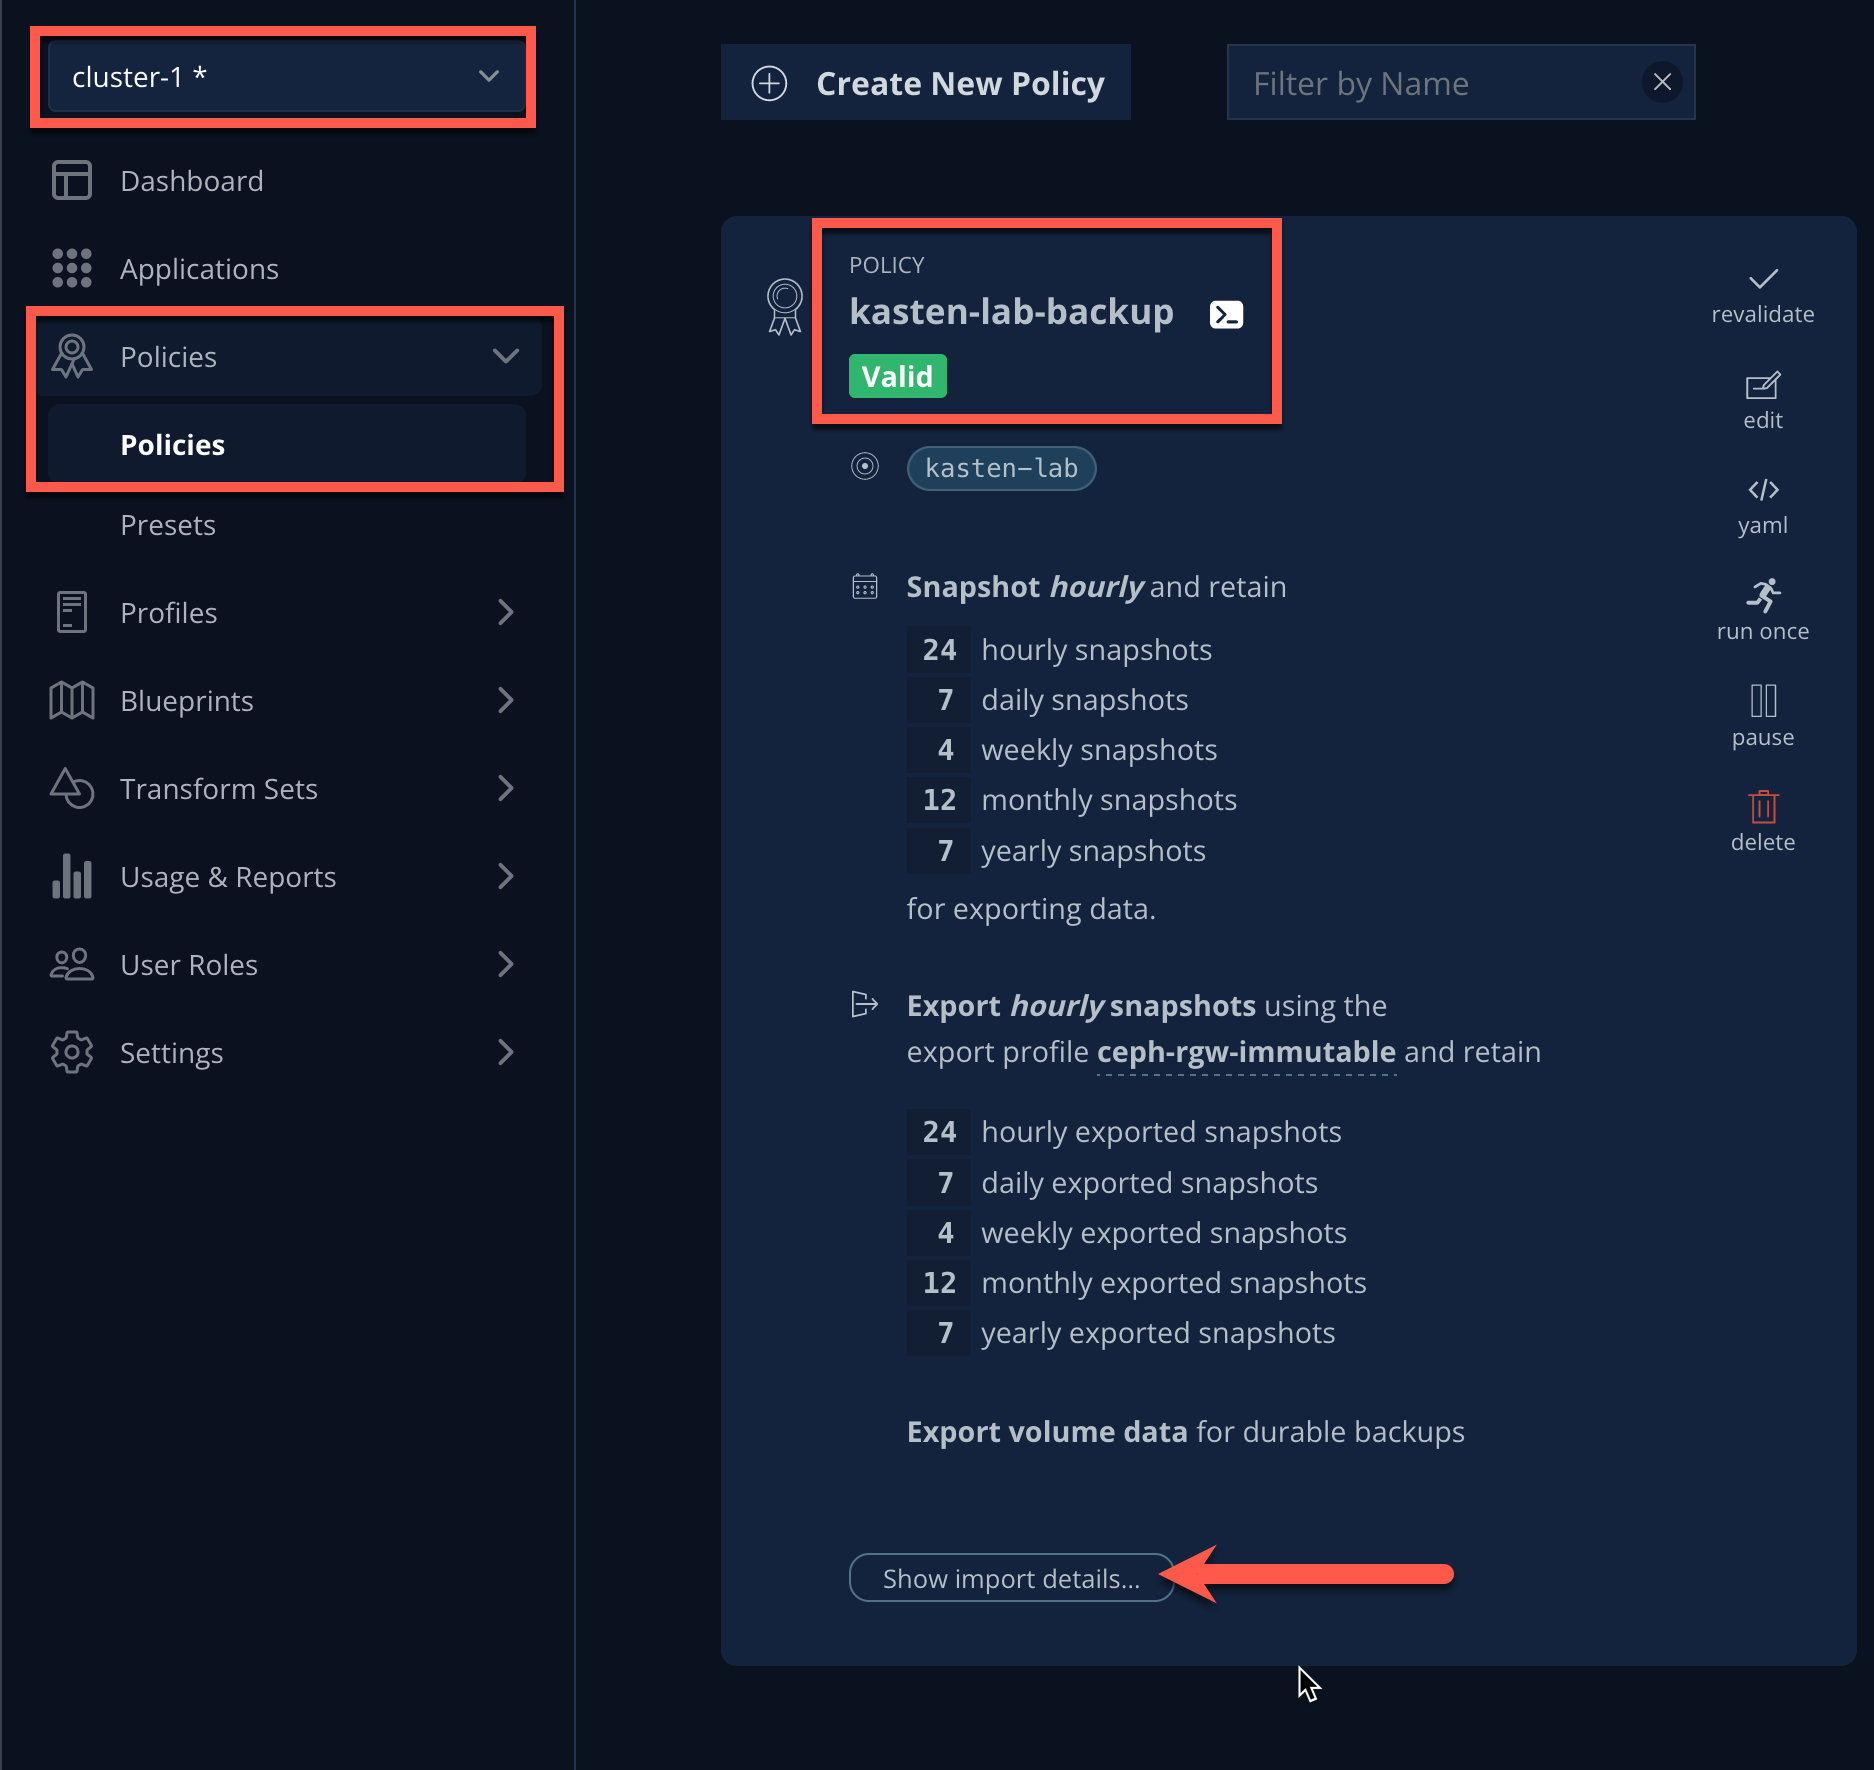Screen dimensions: 1874x1770
Task: Expand the Settings section chevron
Action: tap(506, 1052)
